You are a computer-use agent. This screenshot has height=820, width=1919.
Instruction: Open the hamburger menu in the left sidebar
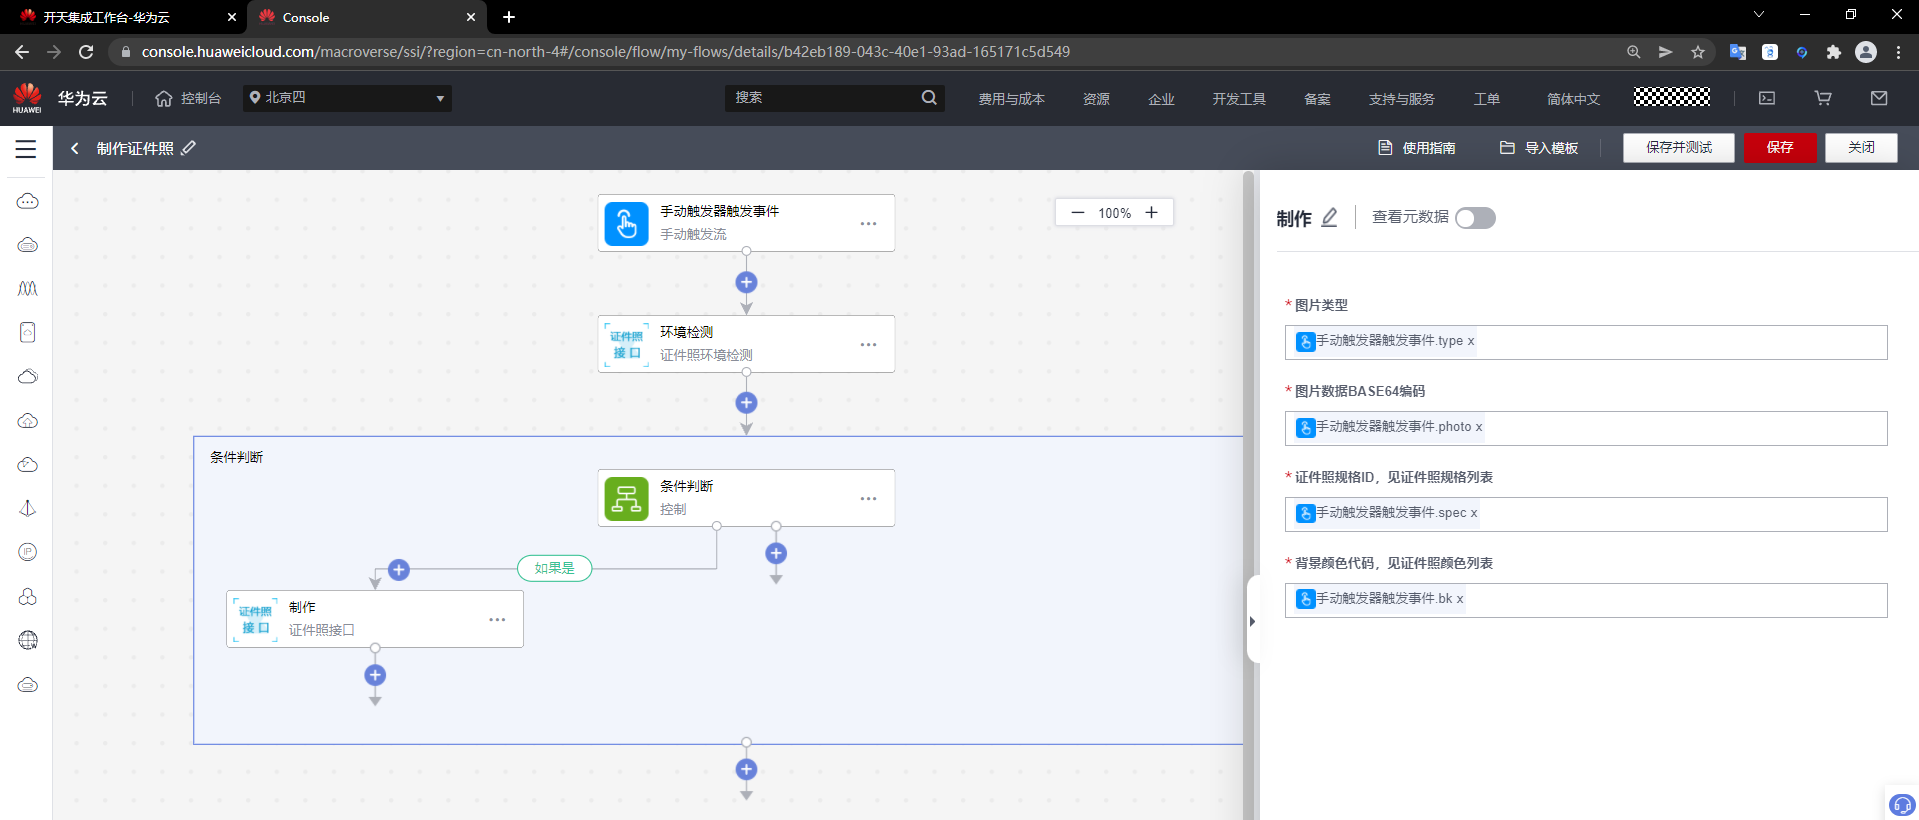pos(26,149)
